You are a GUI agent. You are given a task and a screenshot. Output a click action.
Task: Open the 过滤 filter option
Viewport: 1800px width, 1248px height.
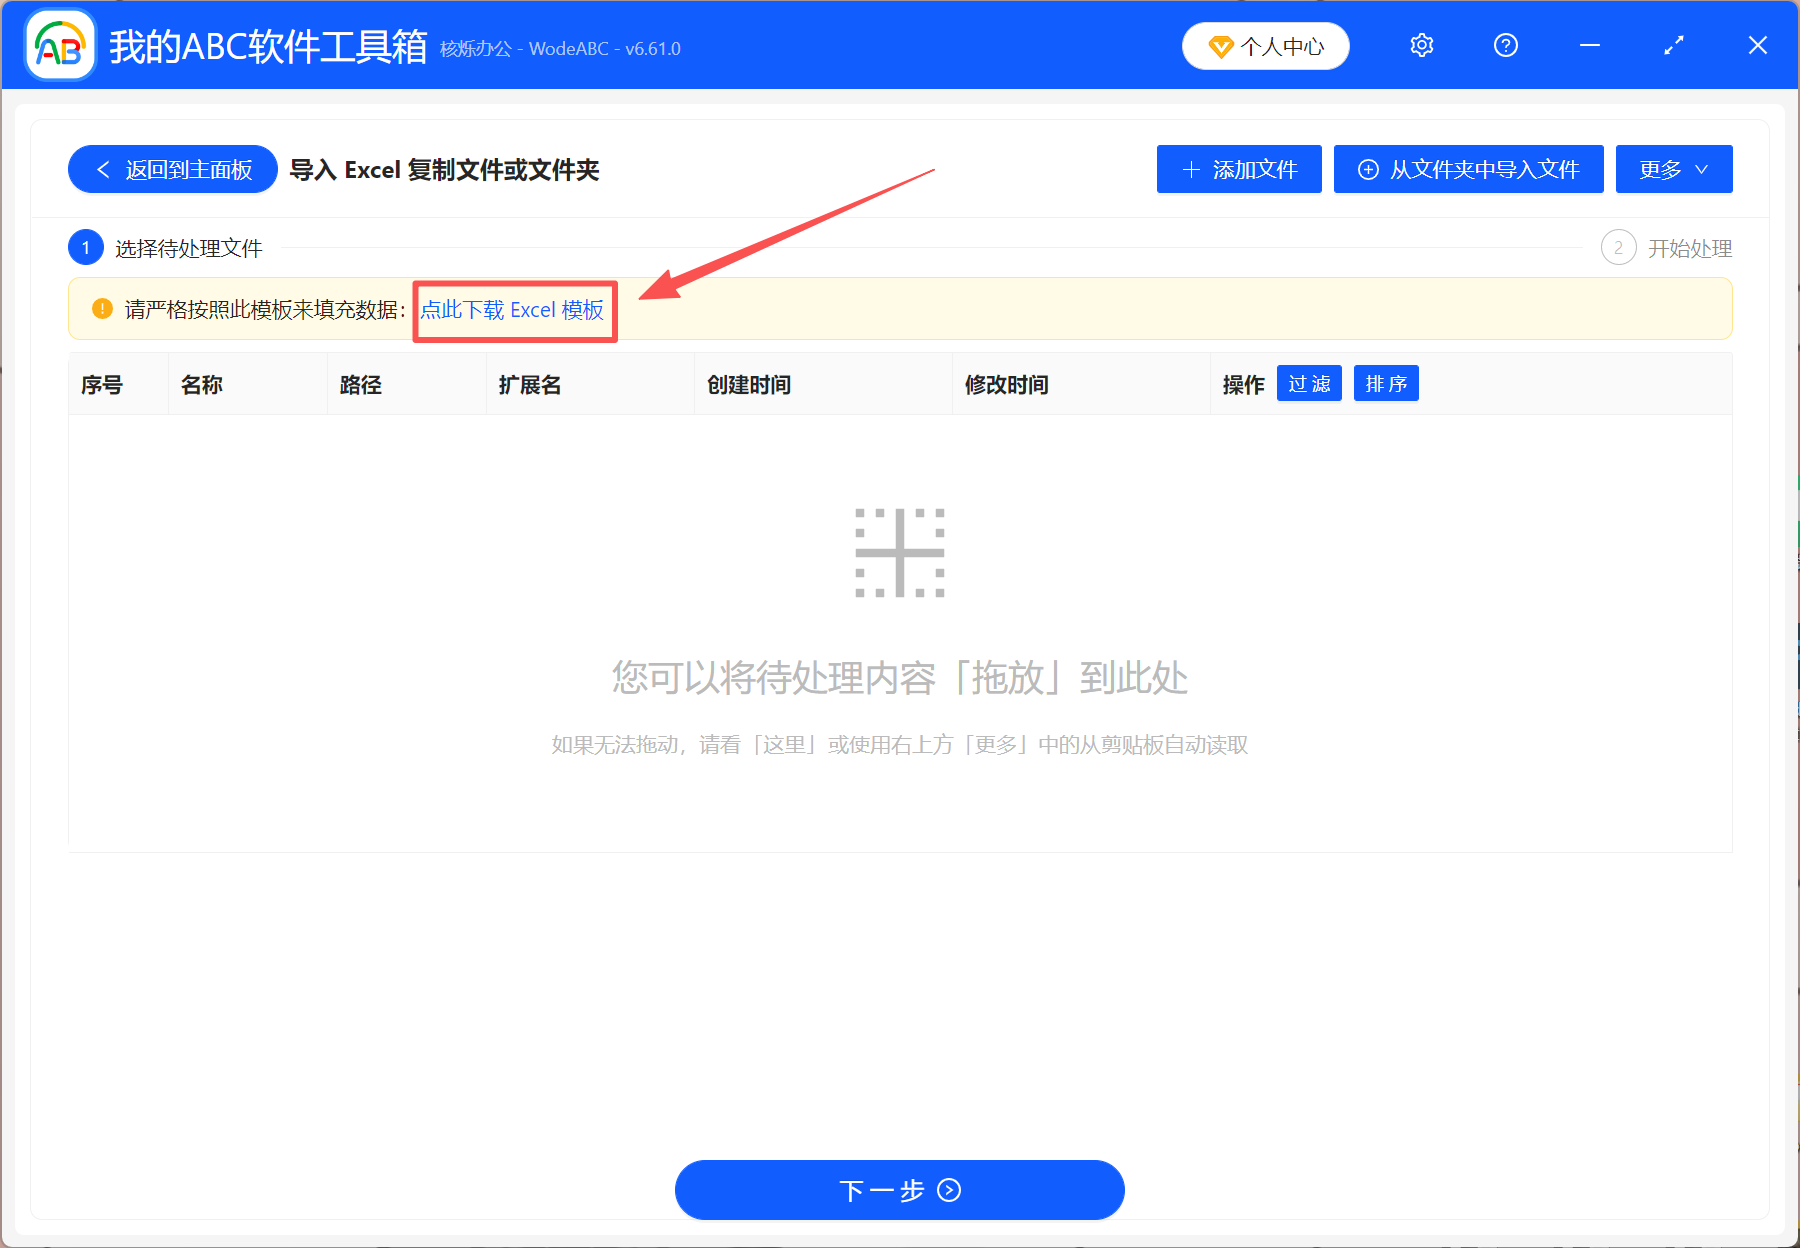tap(1308, 383)
